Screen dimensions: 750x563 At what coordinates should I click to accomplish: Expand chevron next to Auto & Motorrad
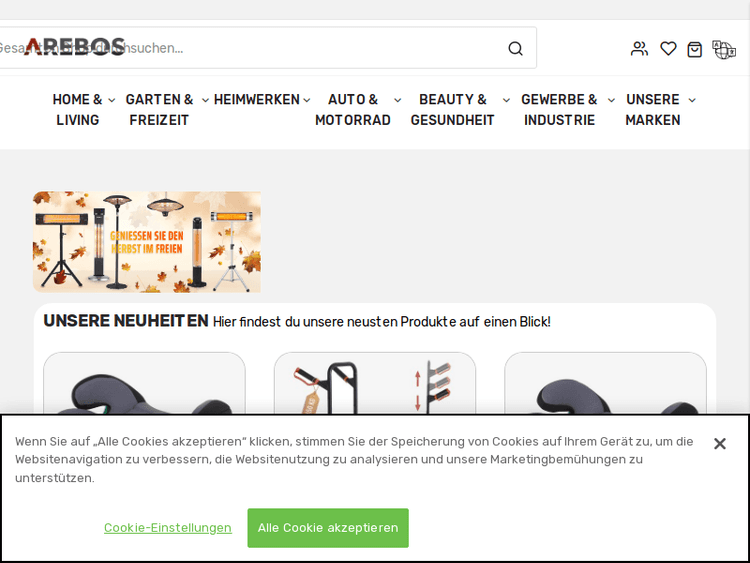pyautogui.click(x=397, y=100)
